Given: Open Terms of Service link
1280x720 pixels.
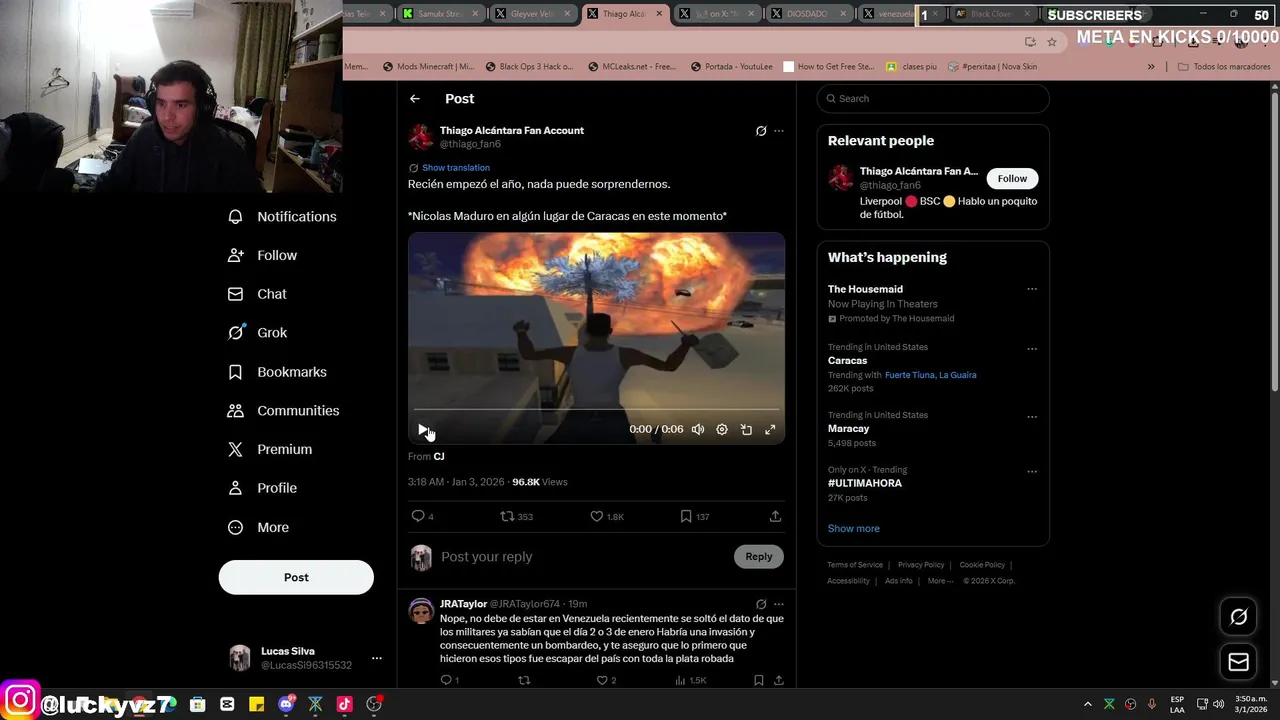Looking at the screenshot, I should point(855,565).
